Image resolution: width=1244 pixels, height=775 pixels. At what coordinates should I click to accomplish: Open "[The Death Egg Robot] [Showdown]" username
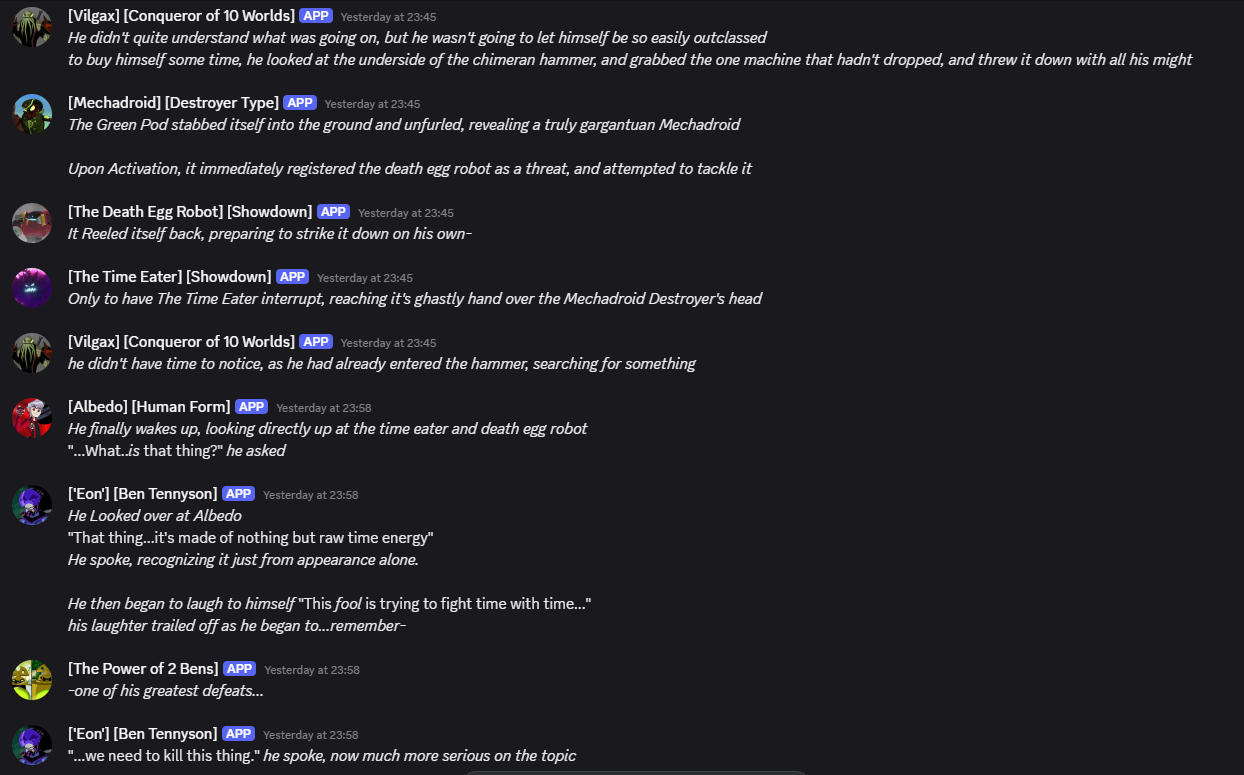coord(190,212)
